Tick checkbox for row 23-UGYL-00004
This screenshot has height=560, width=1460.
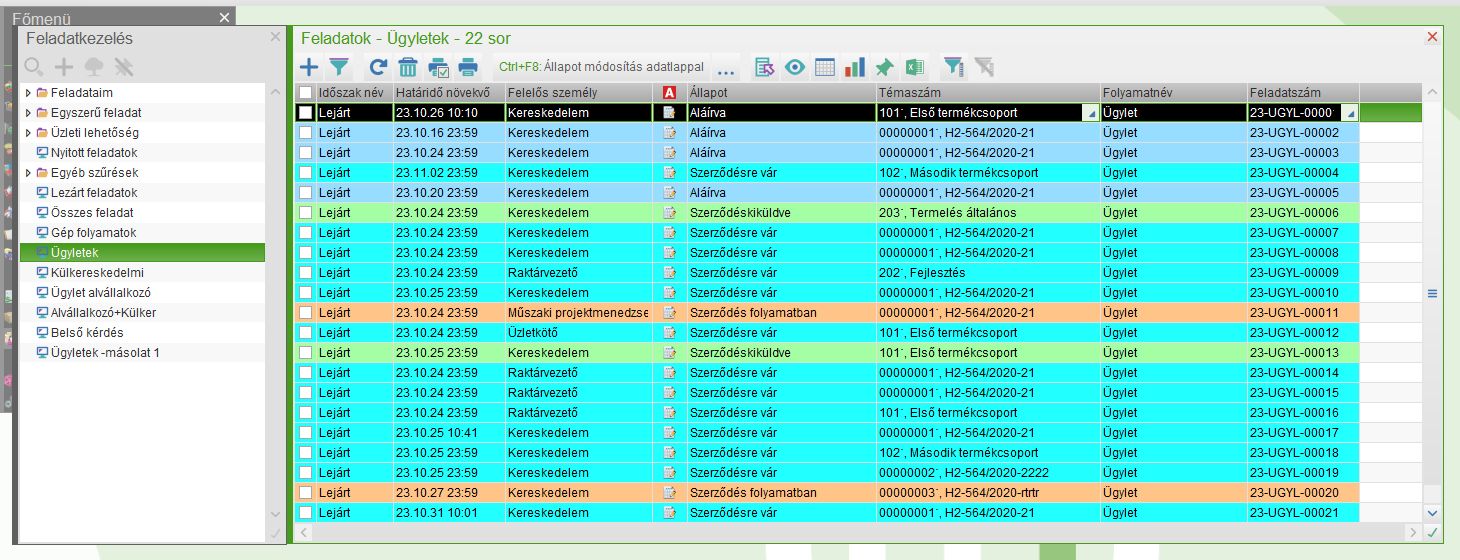coord(306,173)
